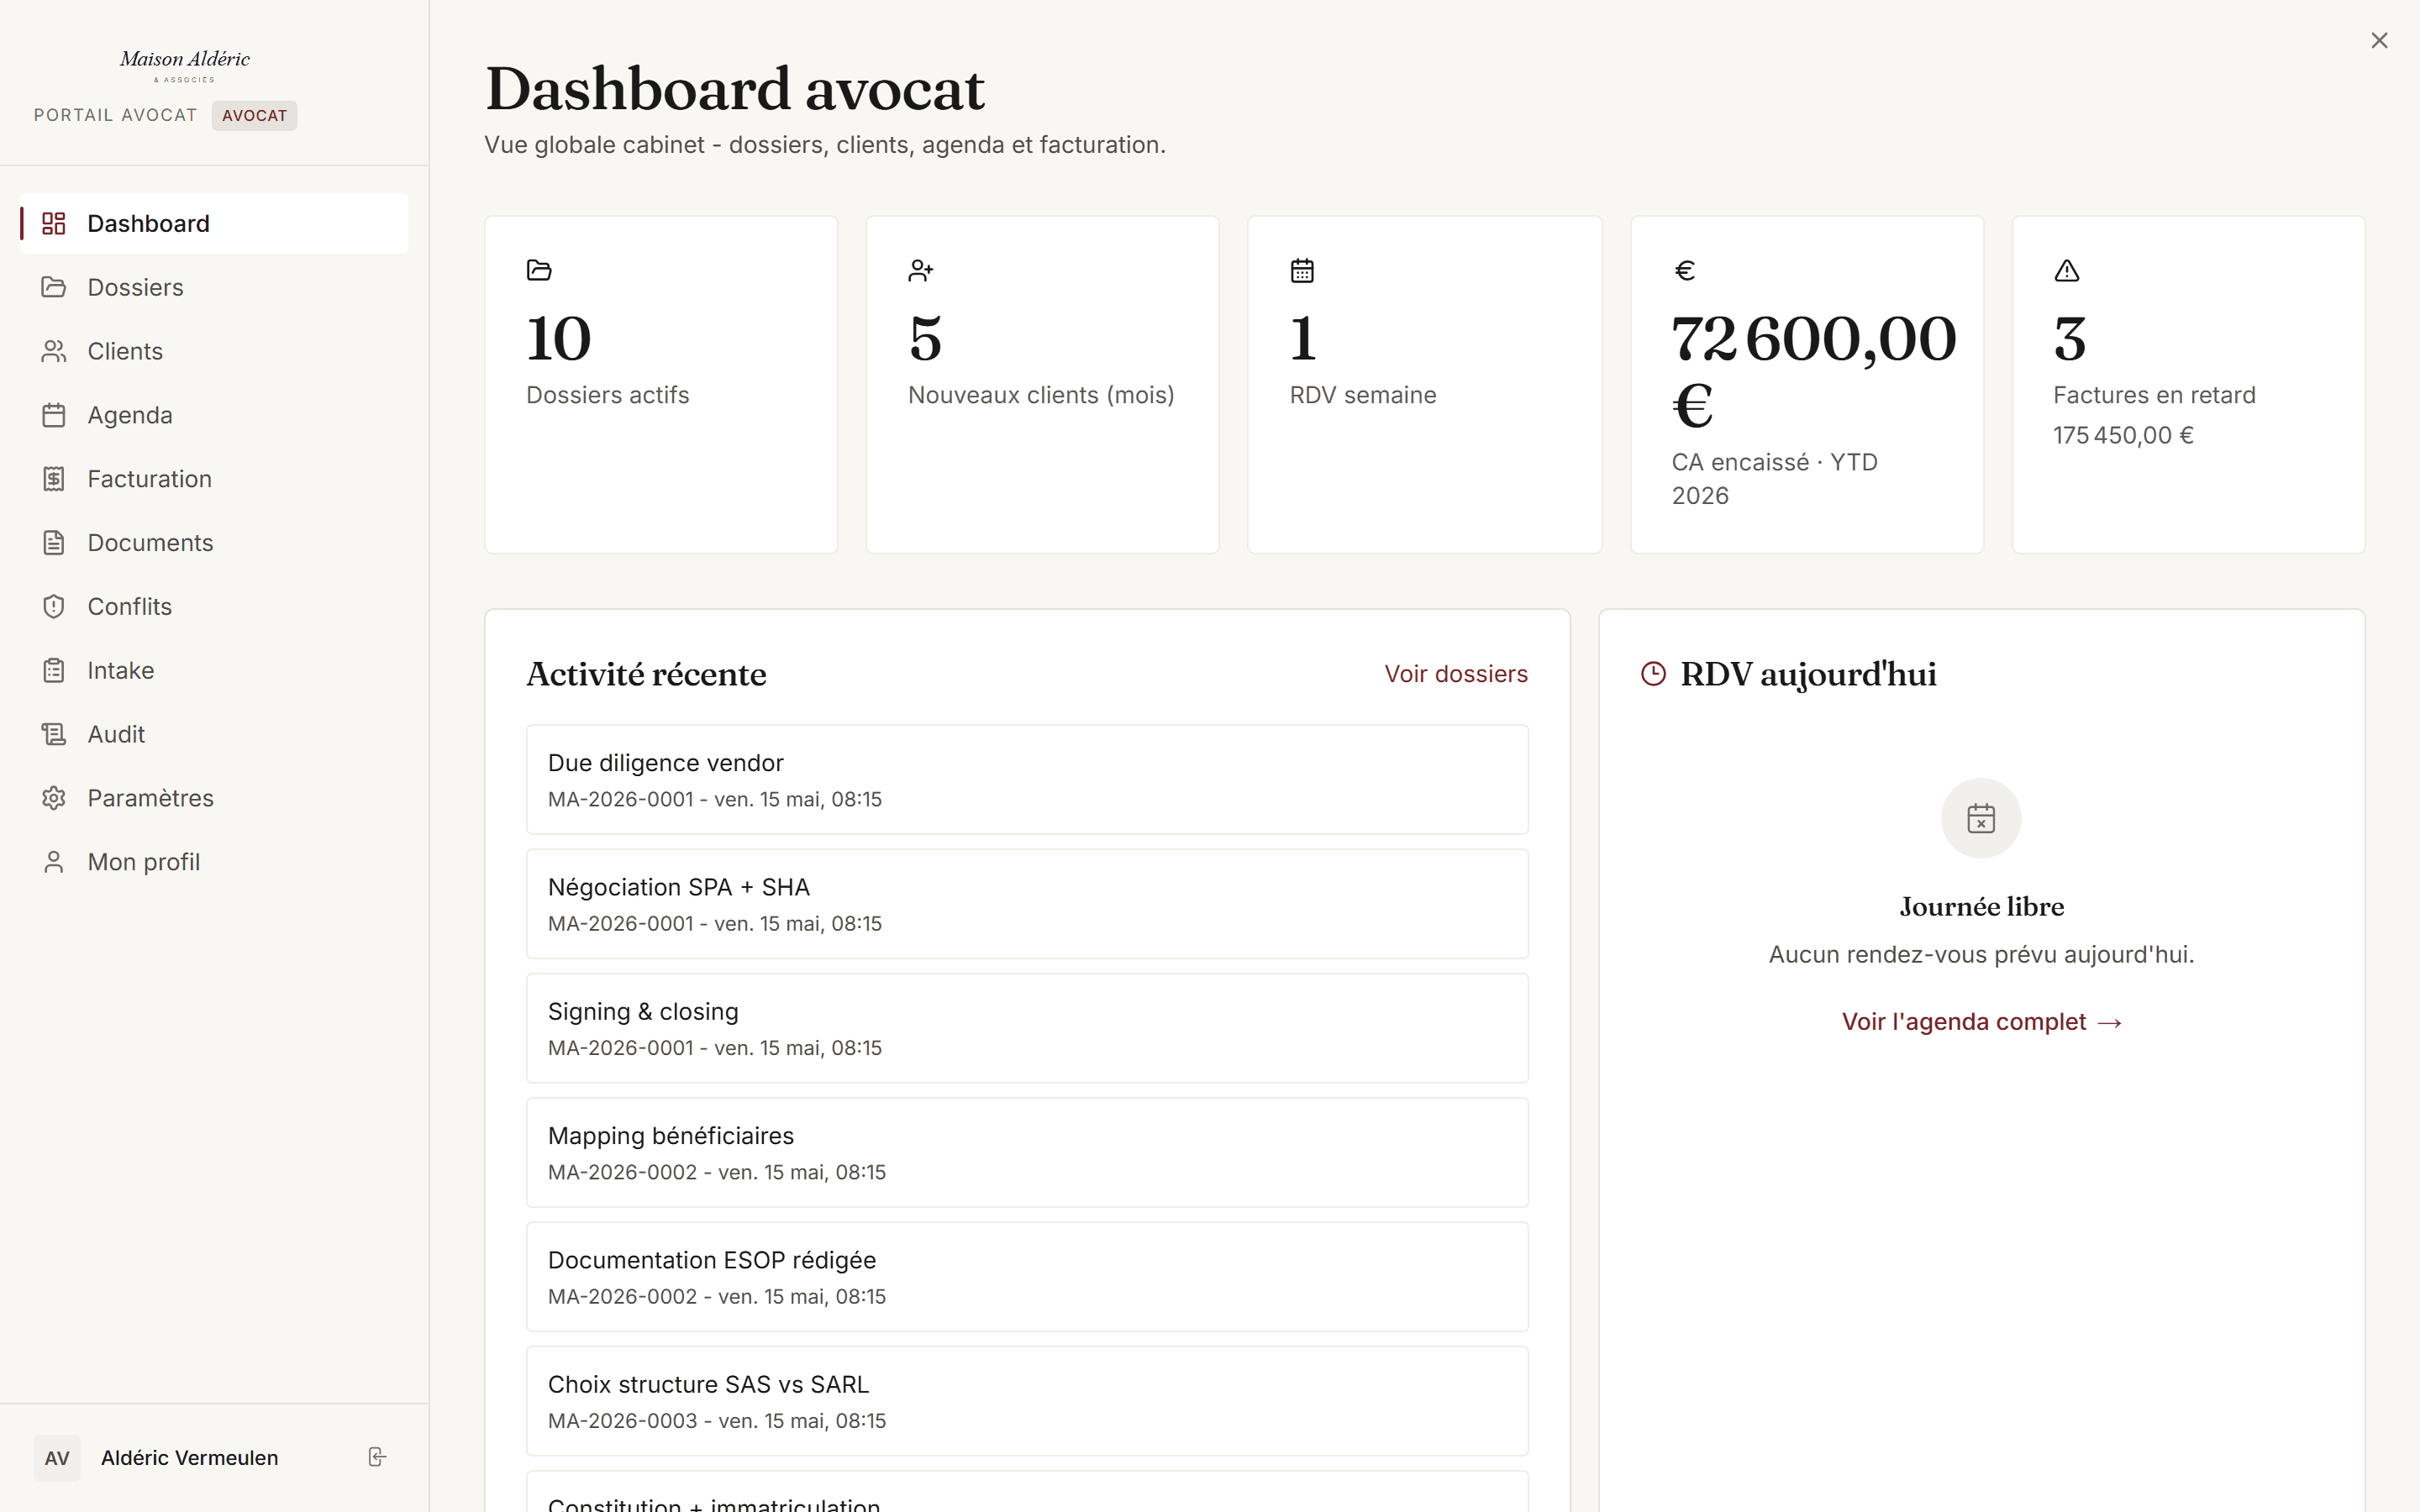Click the Aldéric Vermeulen user name
The height and width of the screenshot is (1512, 2420).
190,1458
